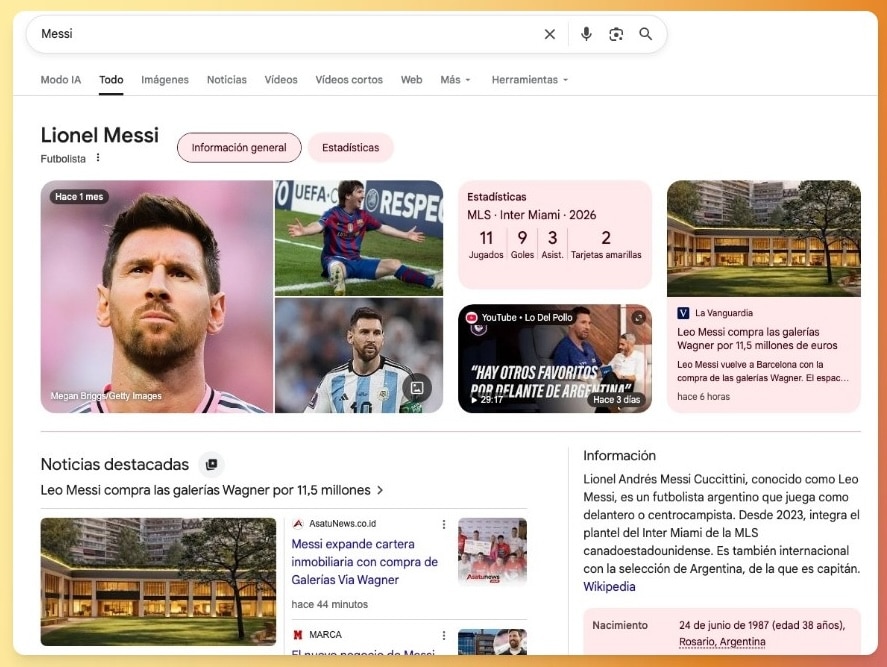This screenshot has height=667, width=887.
Task: Click the Nacimiento label
Action: [619, 625]
